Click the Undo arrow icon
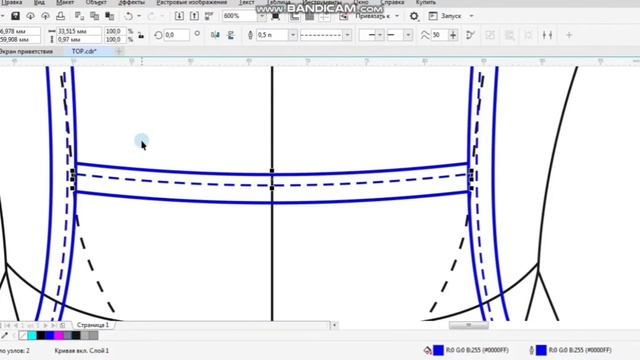Viewport: 640px width, 360px height. [x=129, y=16]
